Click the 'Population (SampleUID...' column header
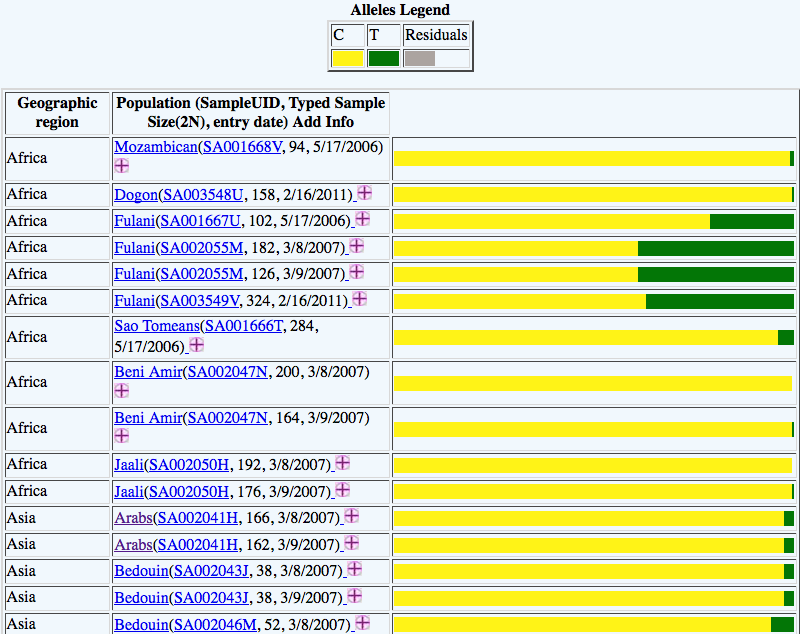The height and width of the screenshot is (634, 800). pyautogui.click(x=251, y=113)
